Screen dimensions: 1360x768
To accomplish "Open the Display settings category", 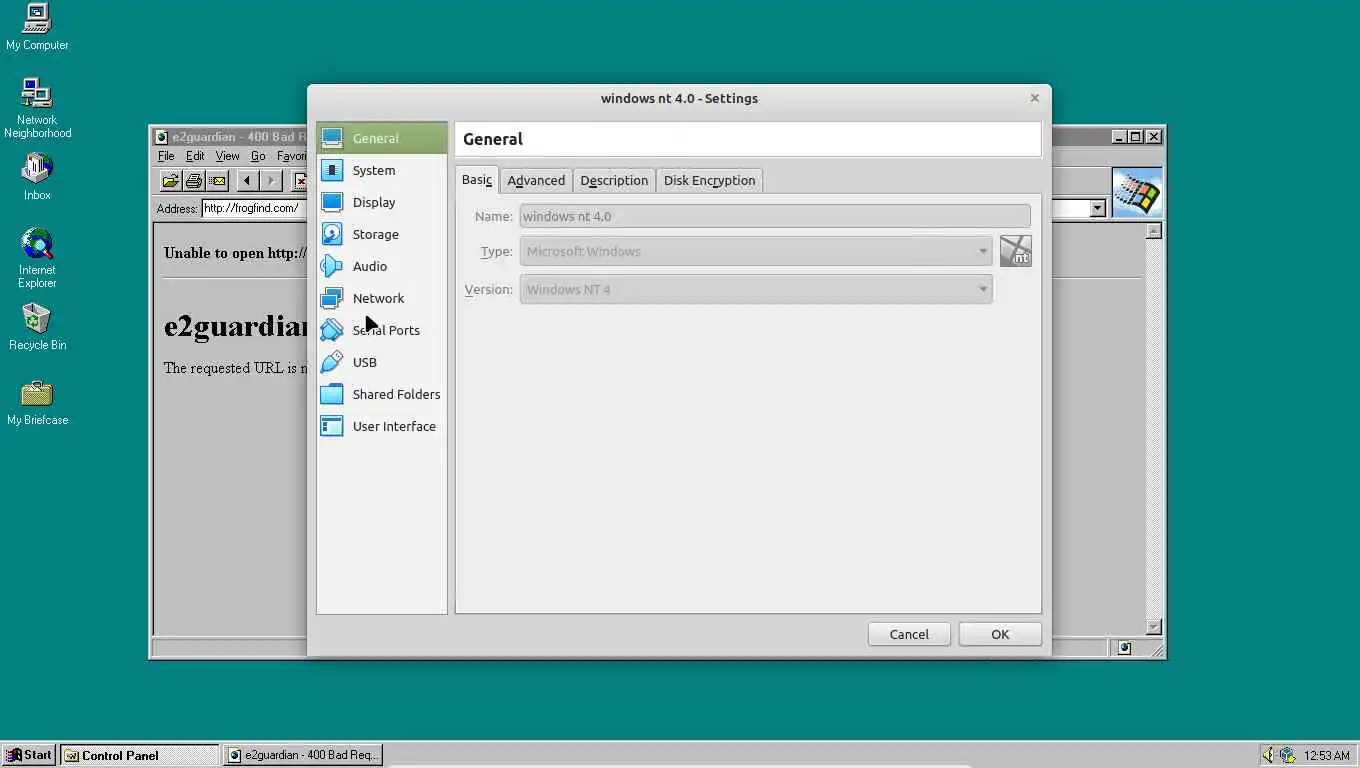I will (382, 202).
